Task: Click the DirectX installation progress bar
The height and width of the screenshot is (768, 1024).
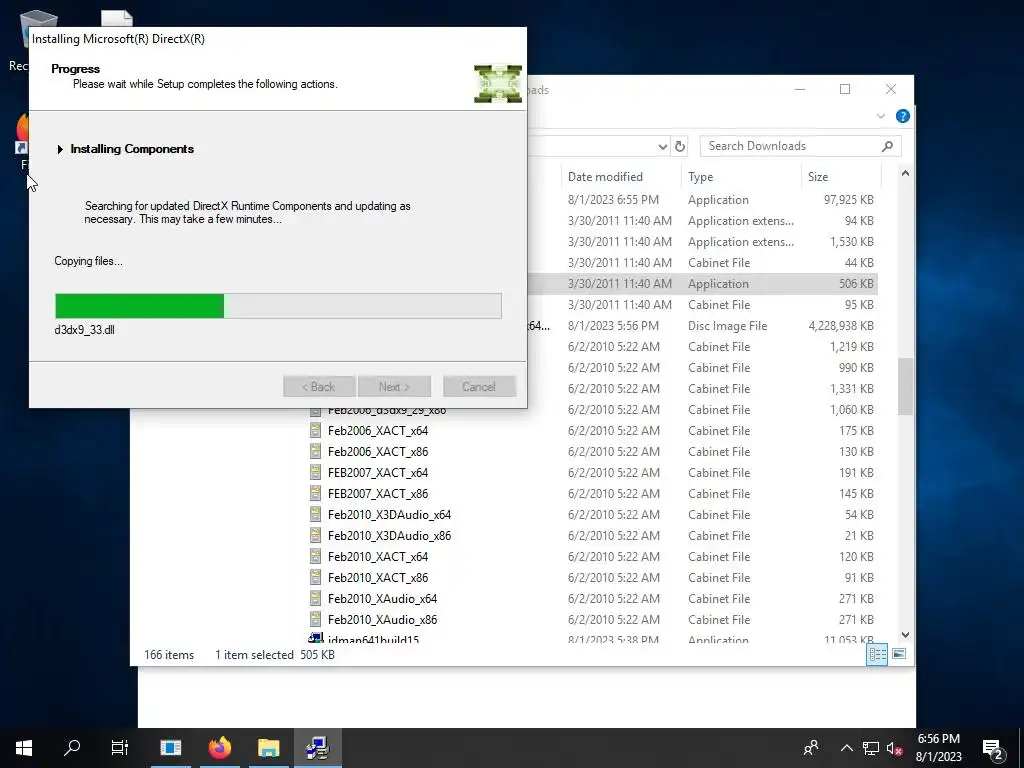Action: click(x=278, y=306)
